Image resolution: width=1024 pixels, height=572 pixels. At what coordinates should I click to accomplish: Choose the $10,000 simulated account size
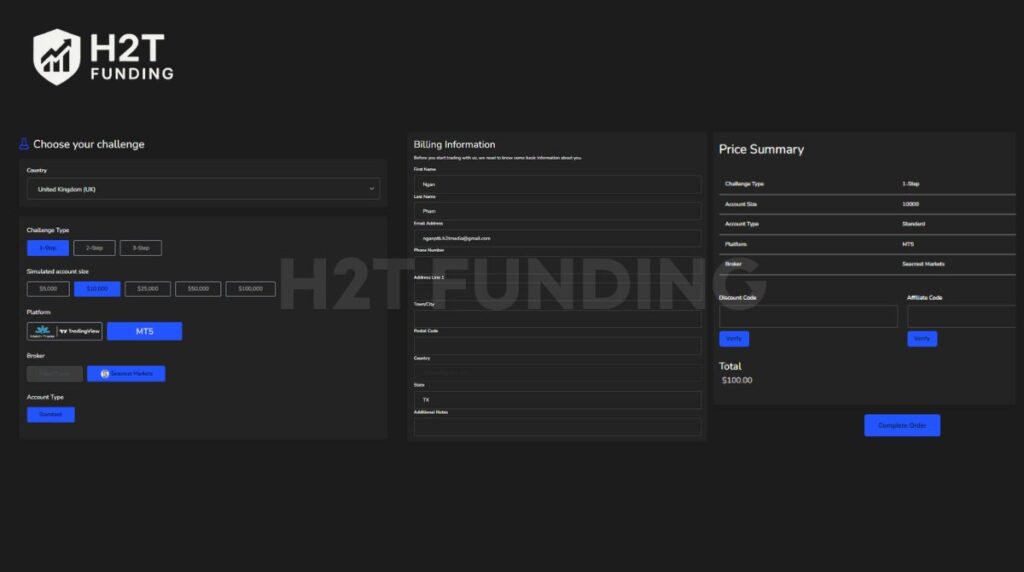coord(97,289)
